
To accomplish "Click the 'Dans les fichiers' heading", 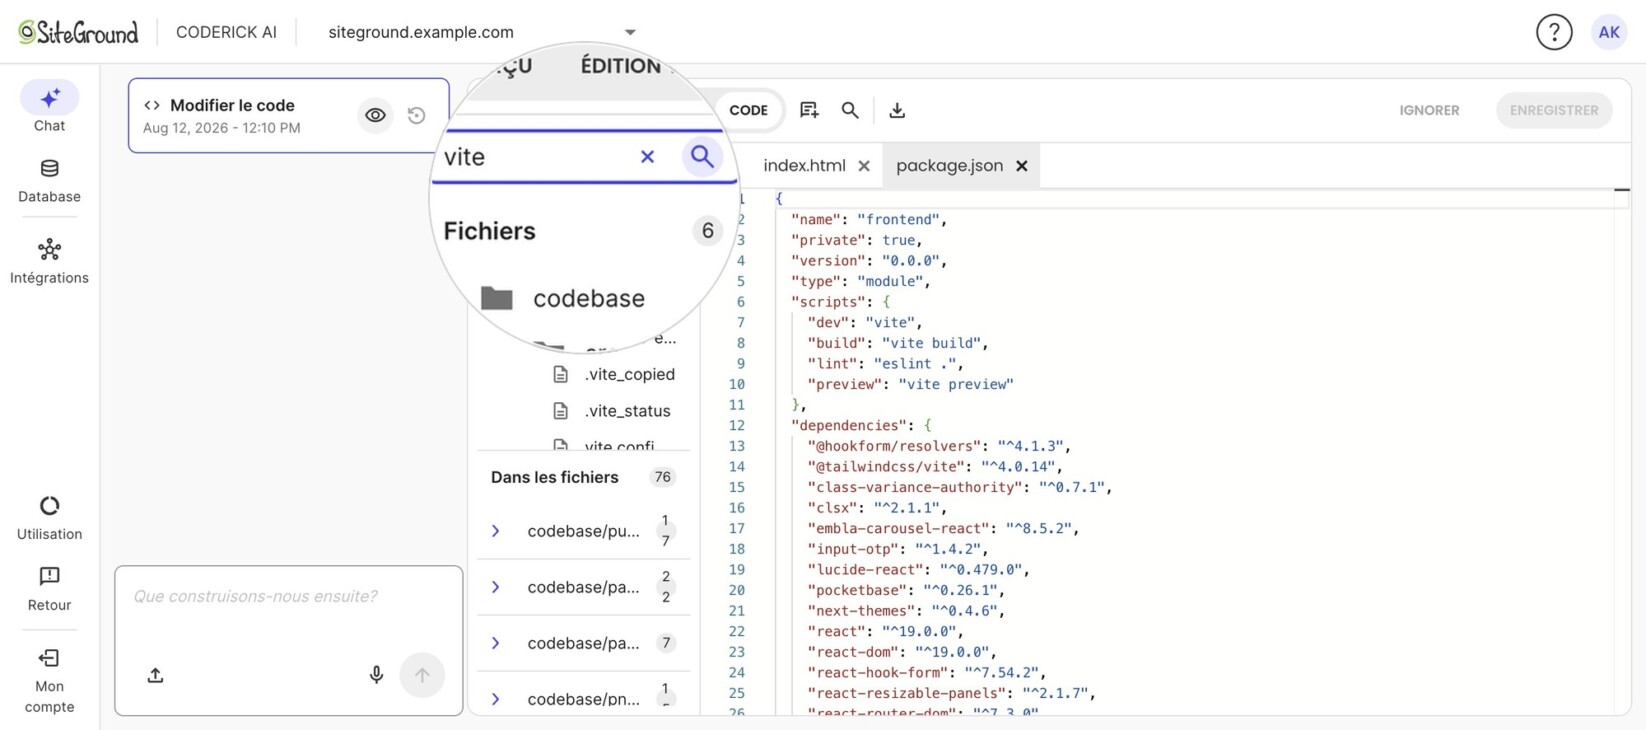I will click(555, 477).
